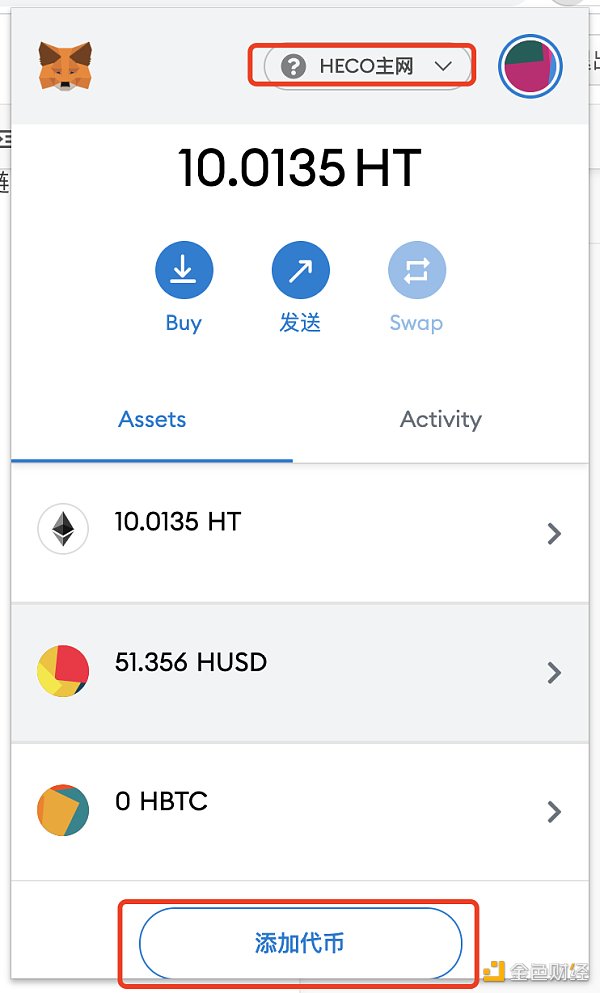Expand the 10.0135 HT asset chevron
Screen dimensions: 600x993
point(554,534)
